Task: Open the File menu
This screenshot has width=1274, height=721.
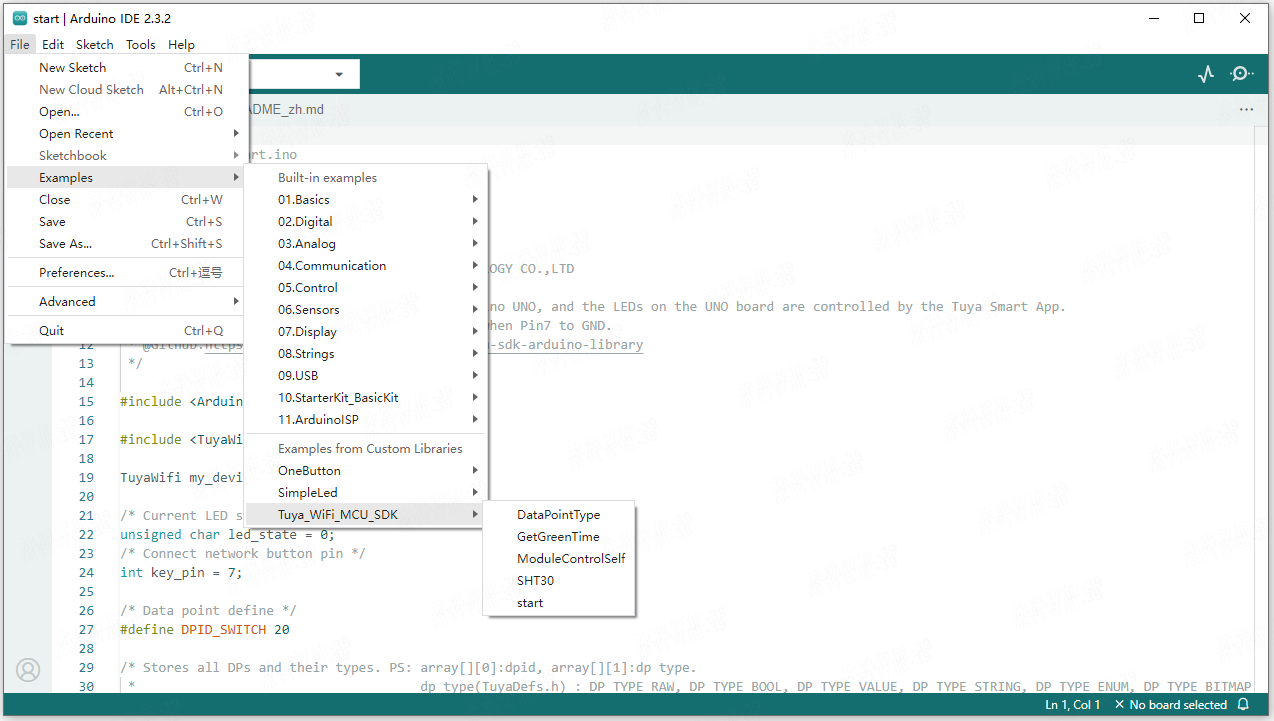Action: (20, 44)
